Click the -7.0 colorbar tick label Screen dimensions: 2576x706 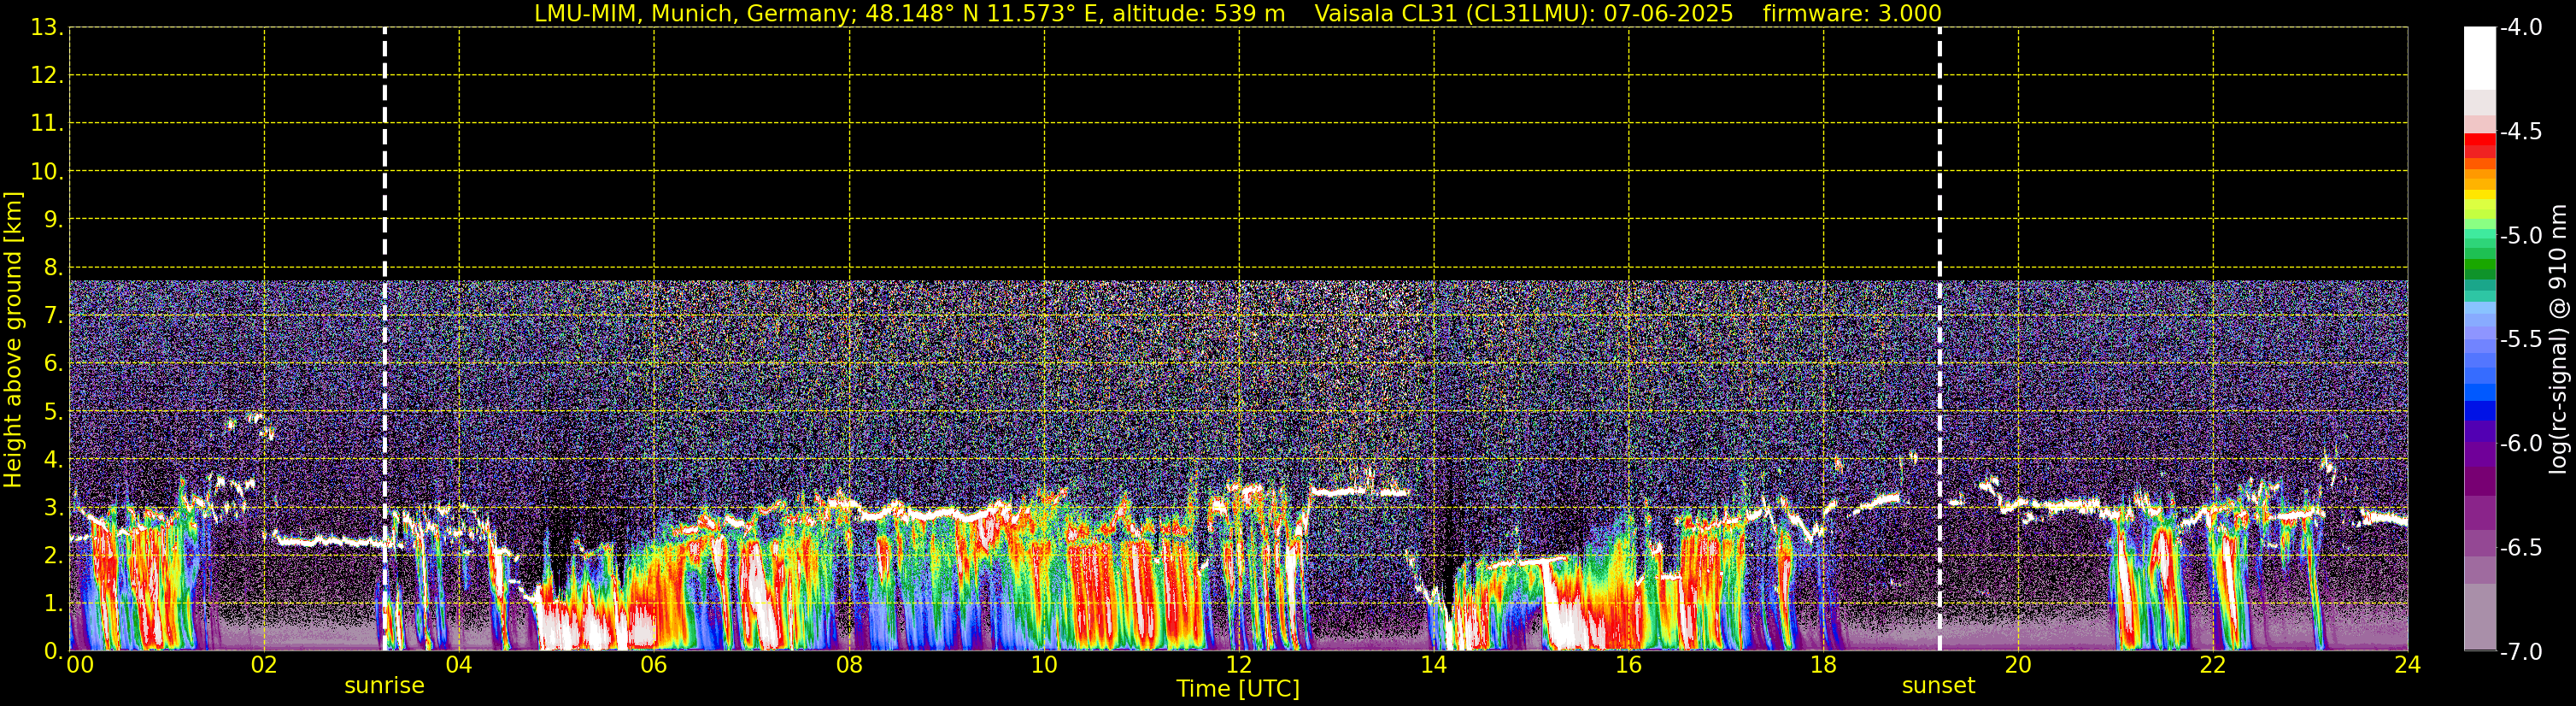click(x=2520, y=652)
